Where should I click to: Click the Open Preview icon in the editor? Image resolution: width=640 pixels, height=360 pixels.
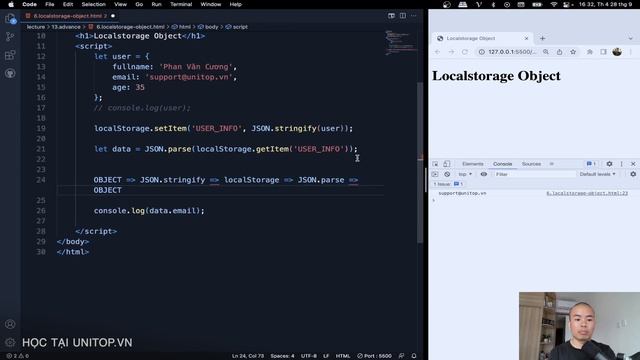pyautogui.click(x=391, y=16)
